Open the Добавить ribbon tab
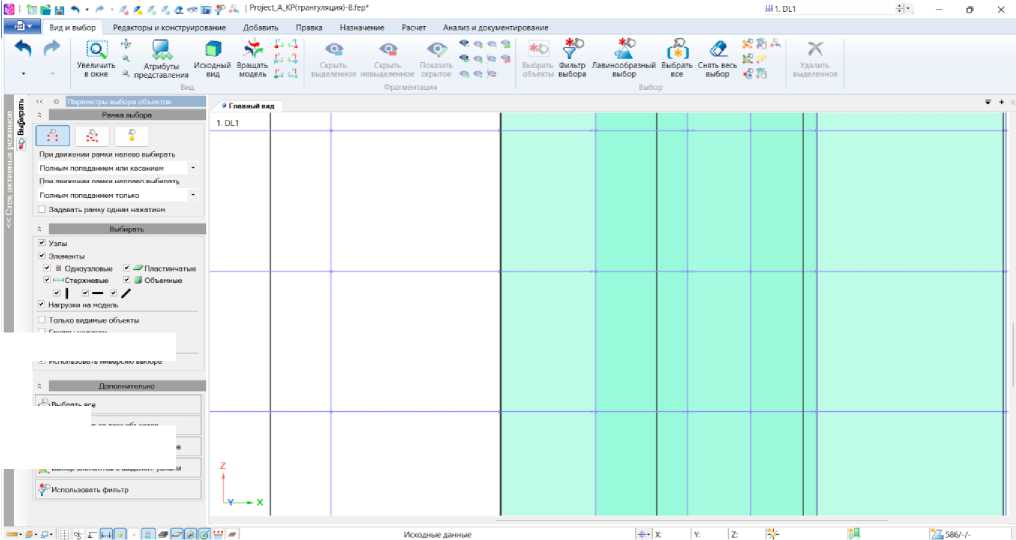The image size is (1016, 540). 260,27
